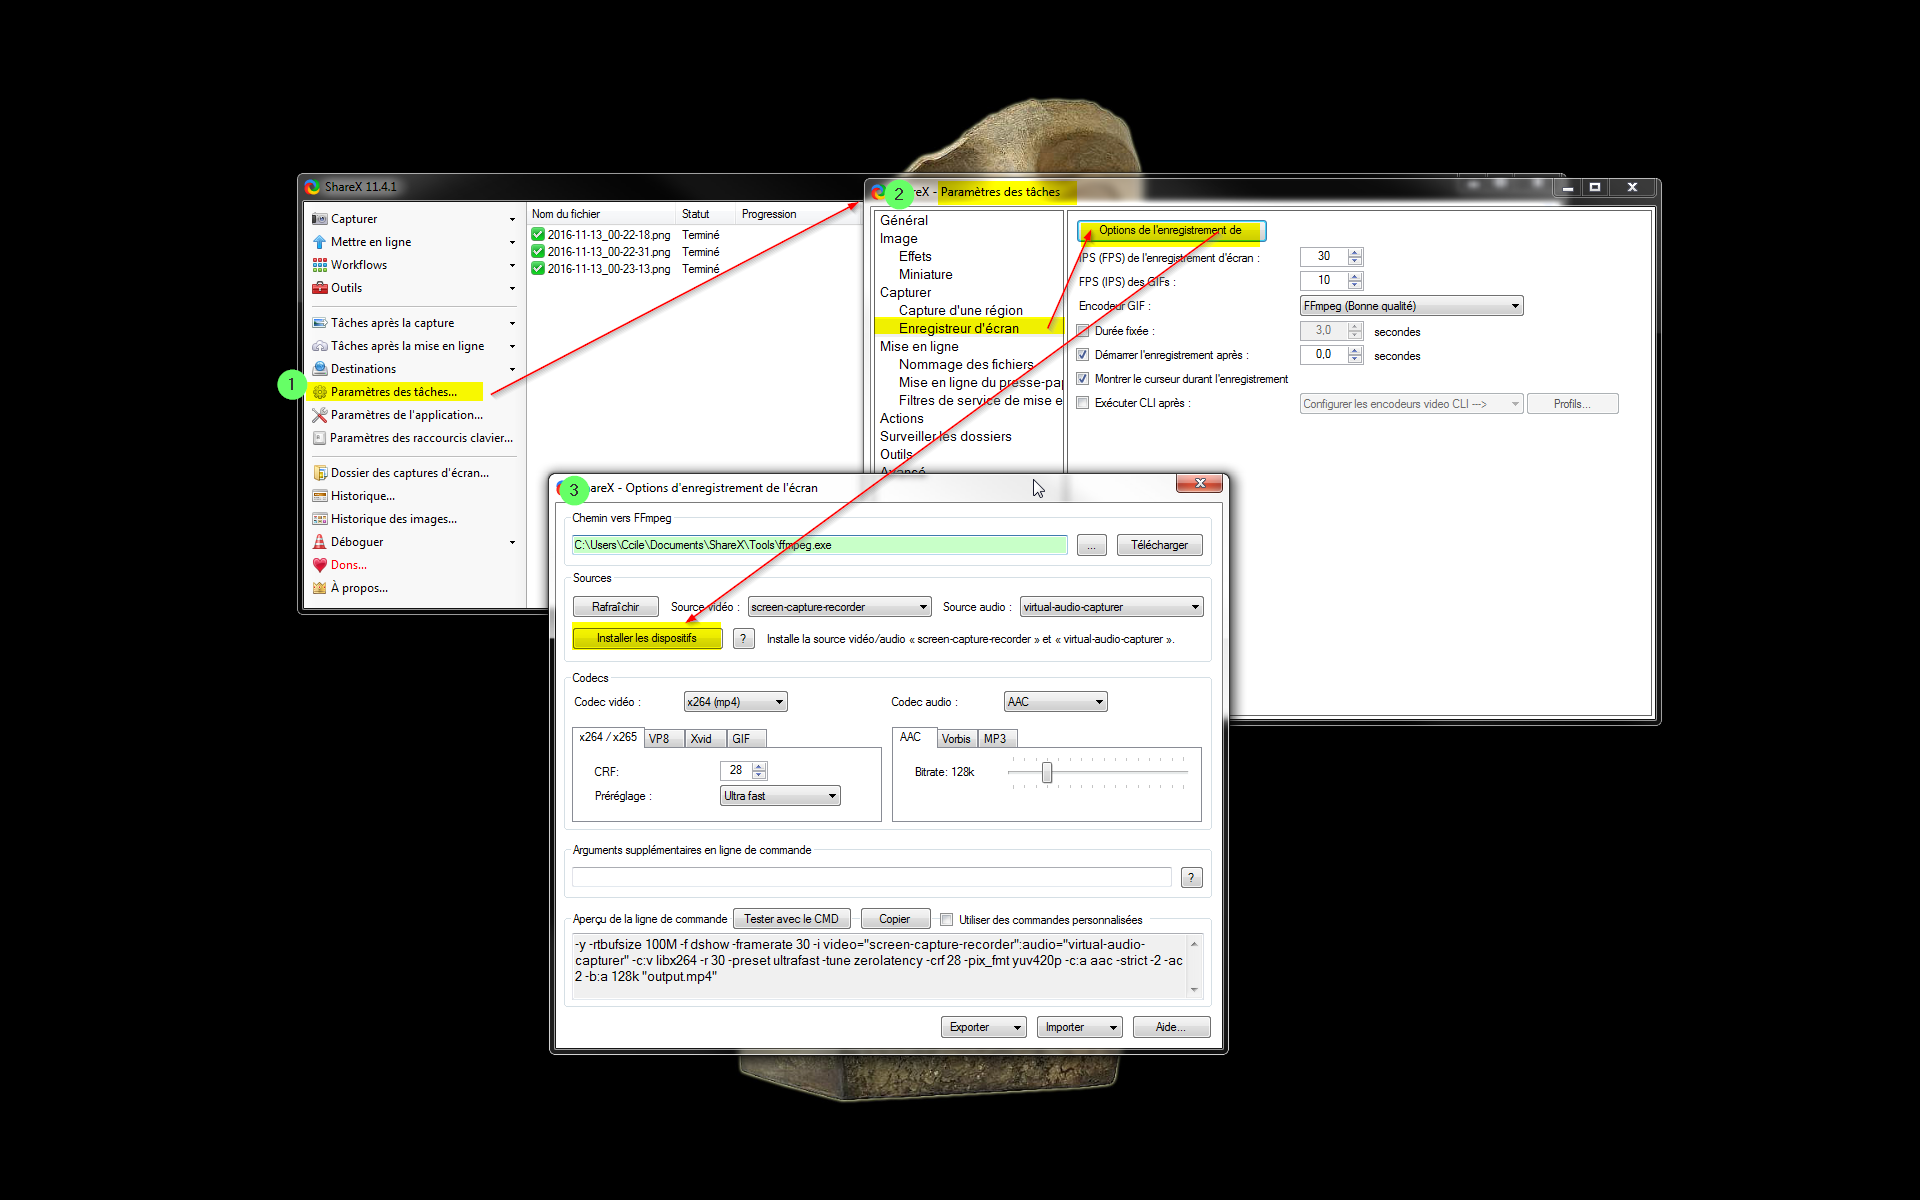Click Paramètres de l'application wrench icon

[x=319, y=415]
